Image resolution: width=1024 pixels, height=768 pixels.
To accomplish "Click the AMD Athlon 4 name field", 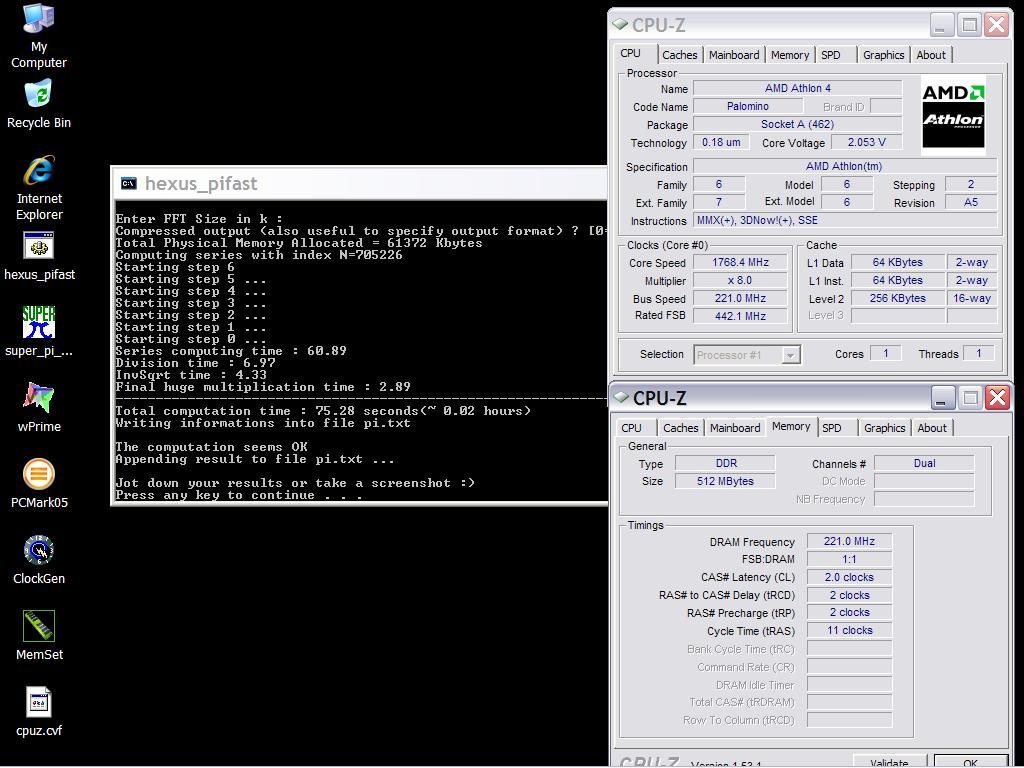I will (x=797, y=88).
